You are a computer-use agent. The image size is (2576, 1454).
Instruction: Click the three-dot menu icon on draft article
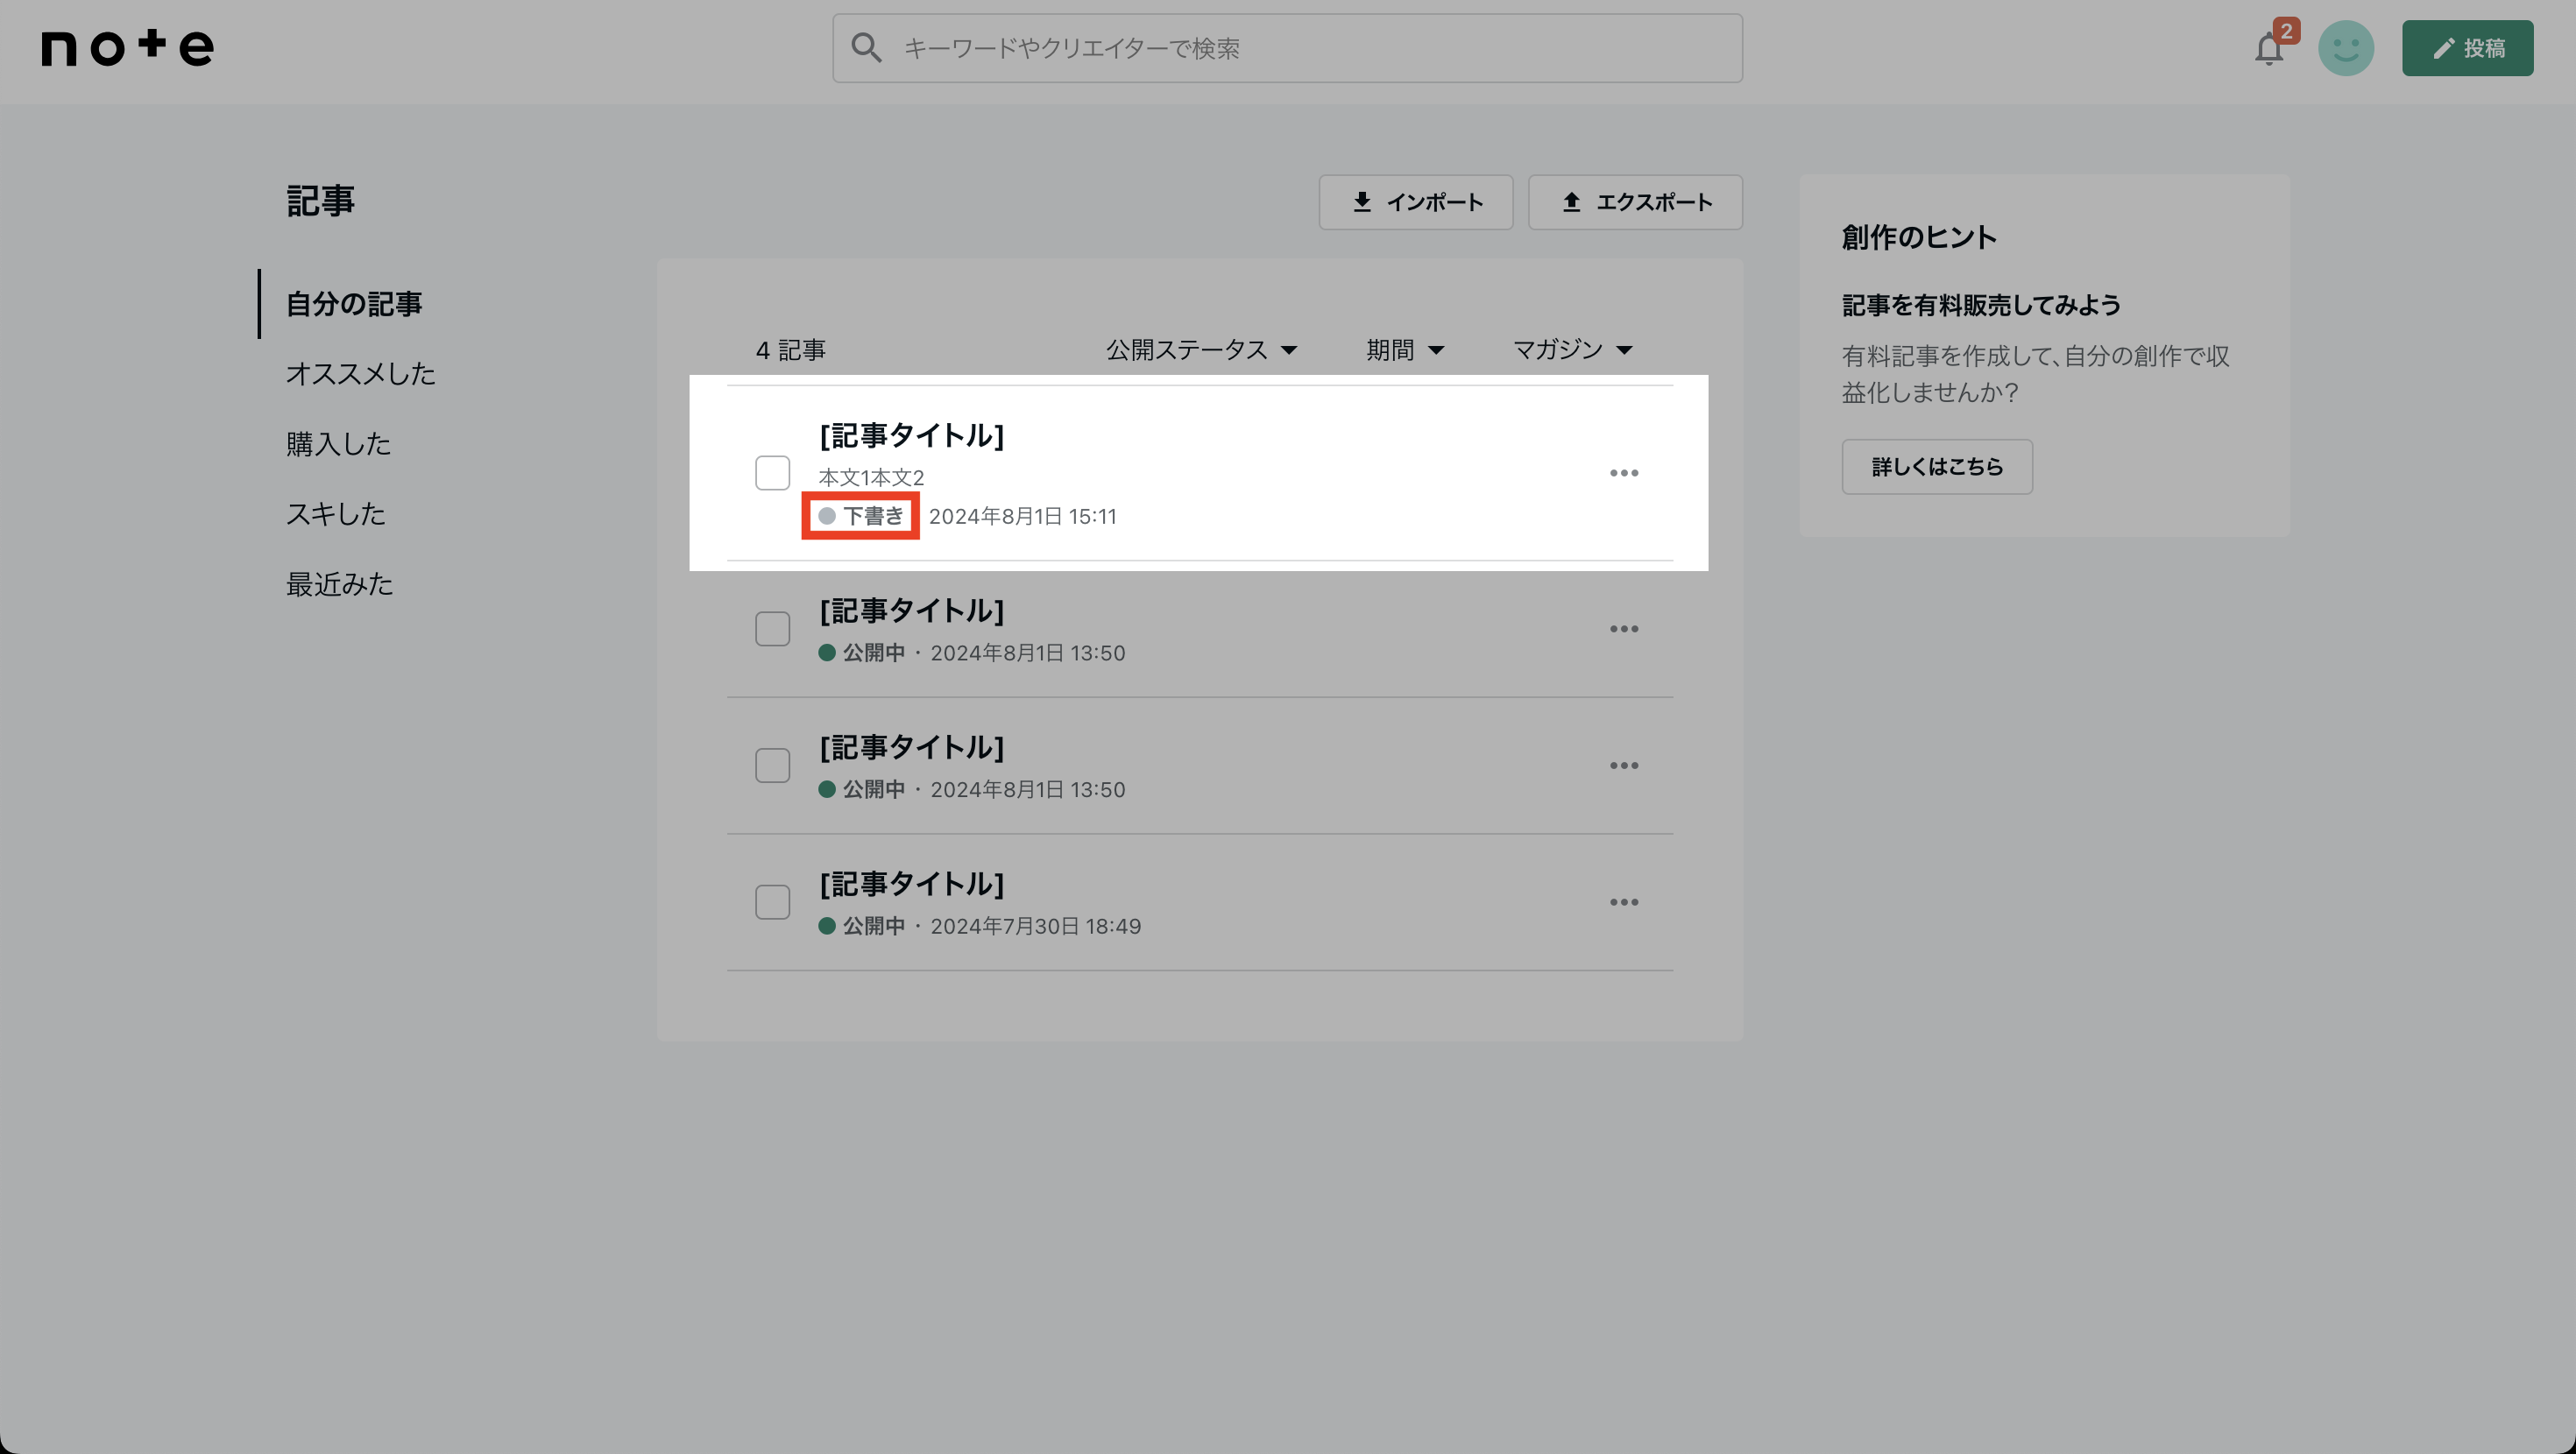click(x=1624, y=472)
